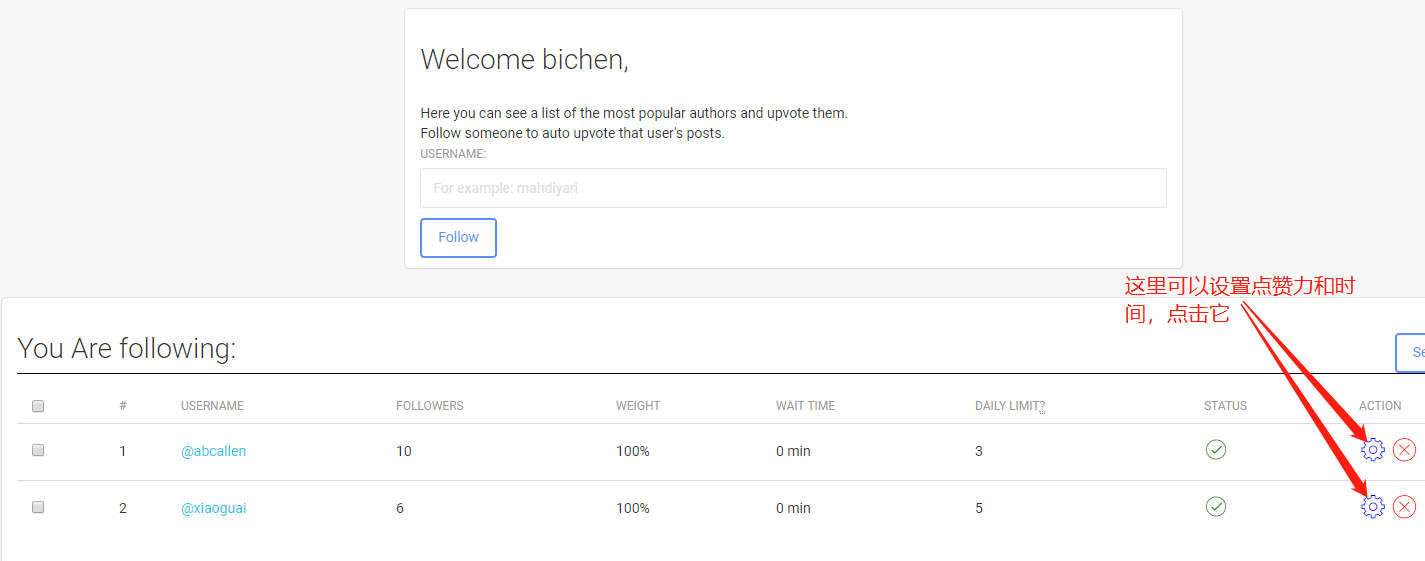Screen dimensions: 1425x561
Task: Click the WAIT TIME column header
Action: click(805, 406)
